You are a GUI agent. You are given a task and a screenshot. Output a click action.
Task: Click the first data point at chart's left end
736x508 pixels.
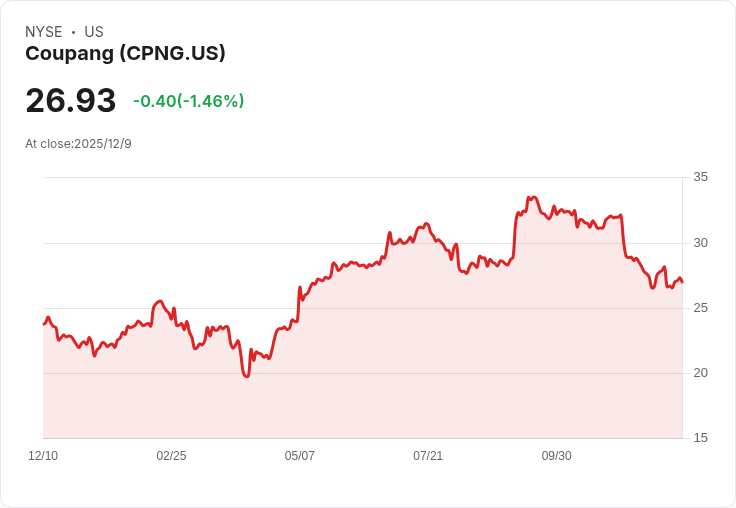tap(44, 324)
